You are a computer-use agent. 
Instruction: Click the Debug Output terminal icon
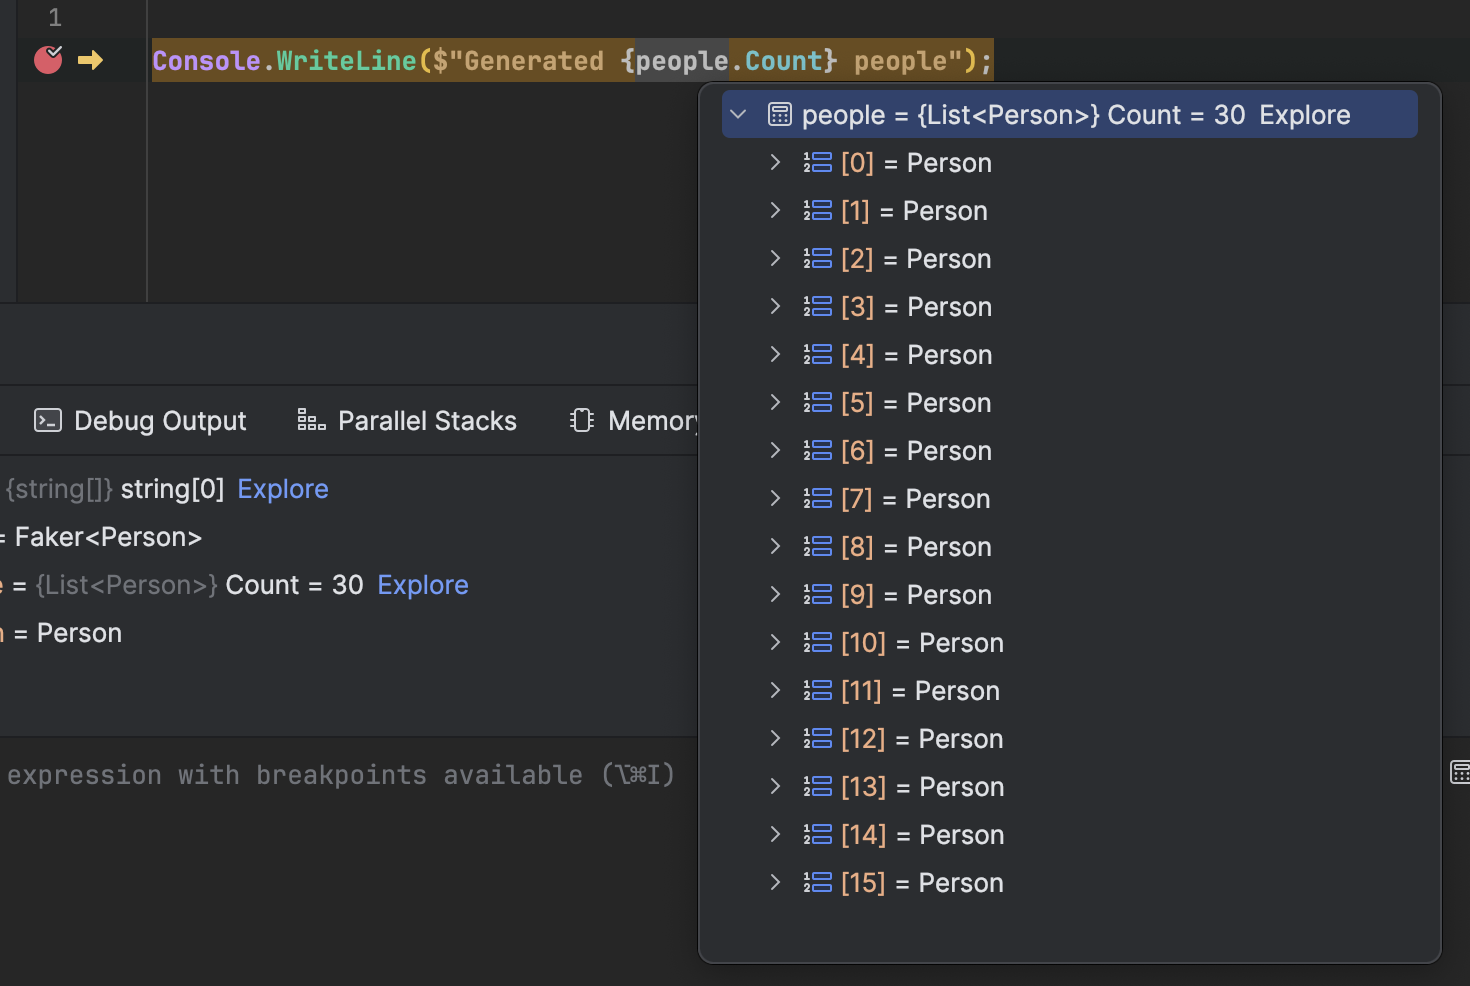coord(48,420)
